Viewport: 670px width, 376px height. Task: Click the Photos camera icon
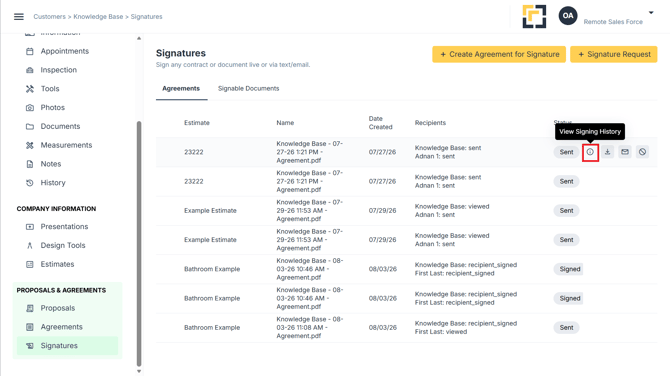[x=29, y=108]
